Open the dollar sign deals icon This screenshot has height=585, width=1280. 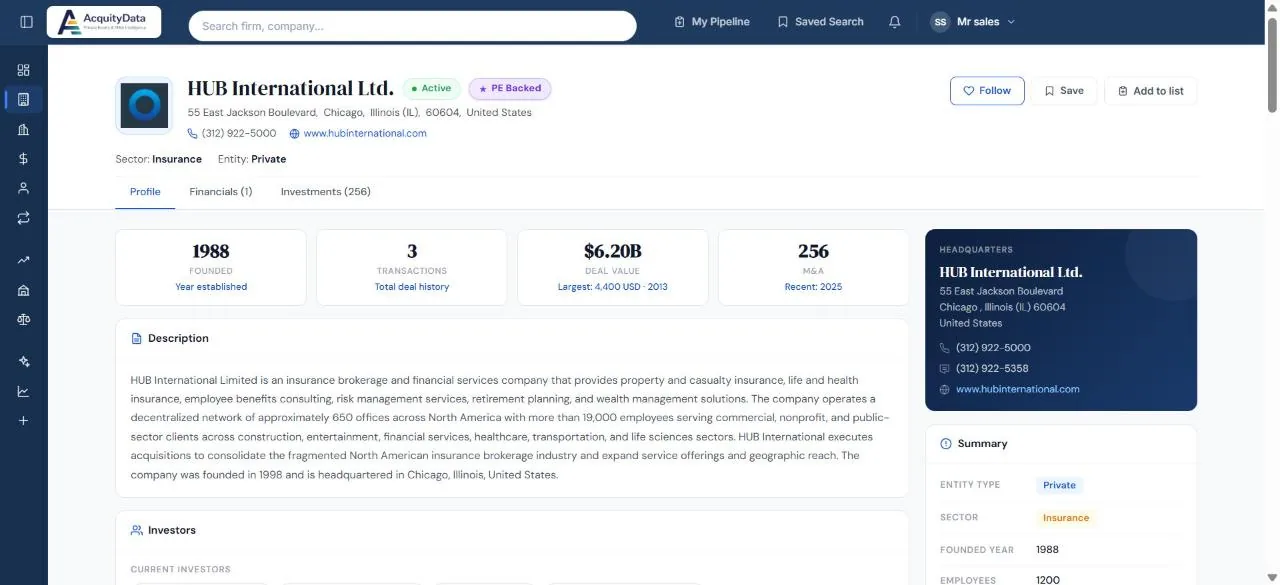pyautogui.click(x=24, y=159)
